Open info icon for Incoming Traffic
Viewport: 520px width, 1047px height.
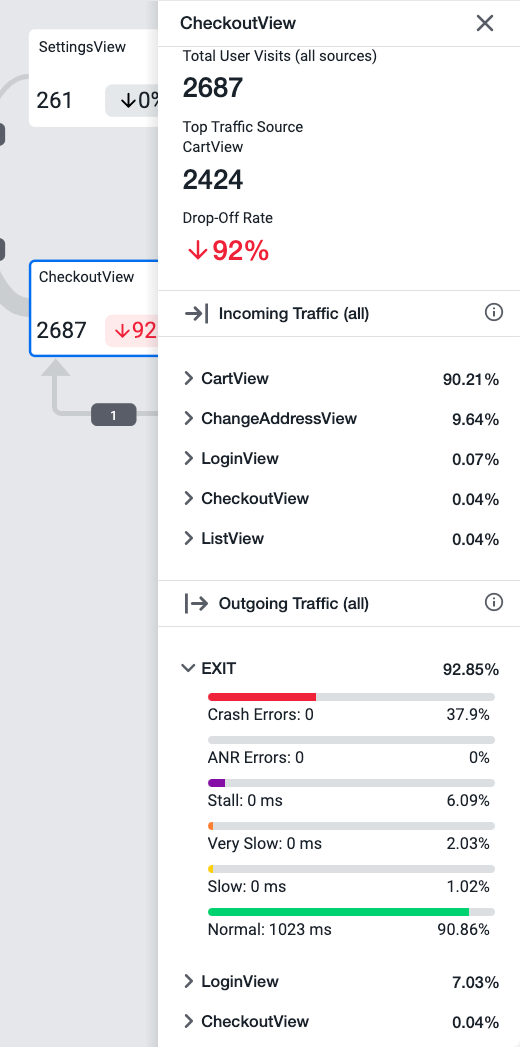coord(493,312)
